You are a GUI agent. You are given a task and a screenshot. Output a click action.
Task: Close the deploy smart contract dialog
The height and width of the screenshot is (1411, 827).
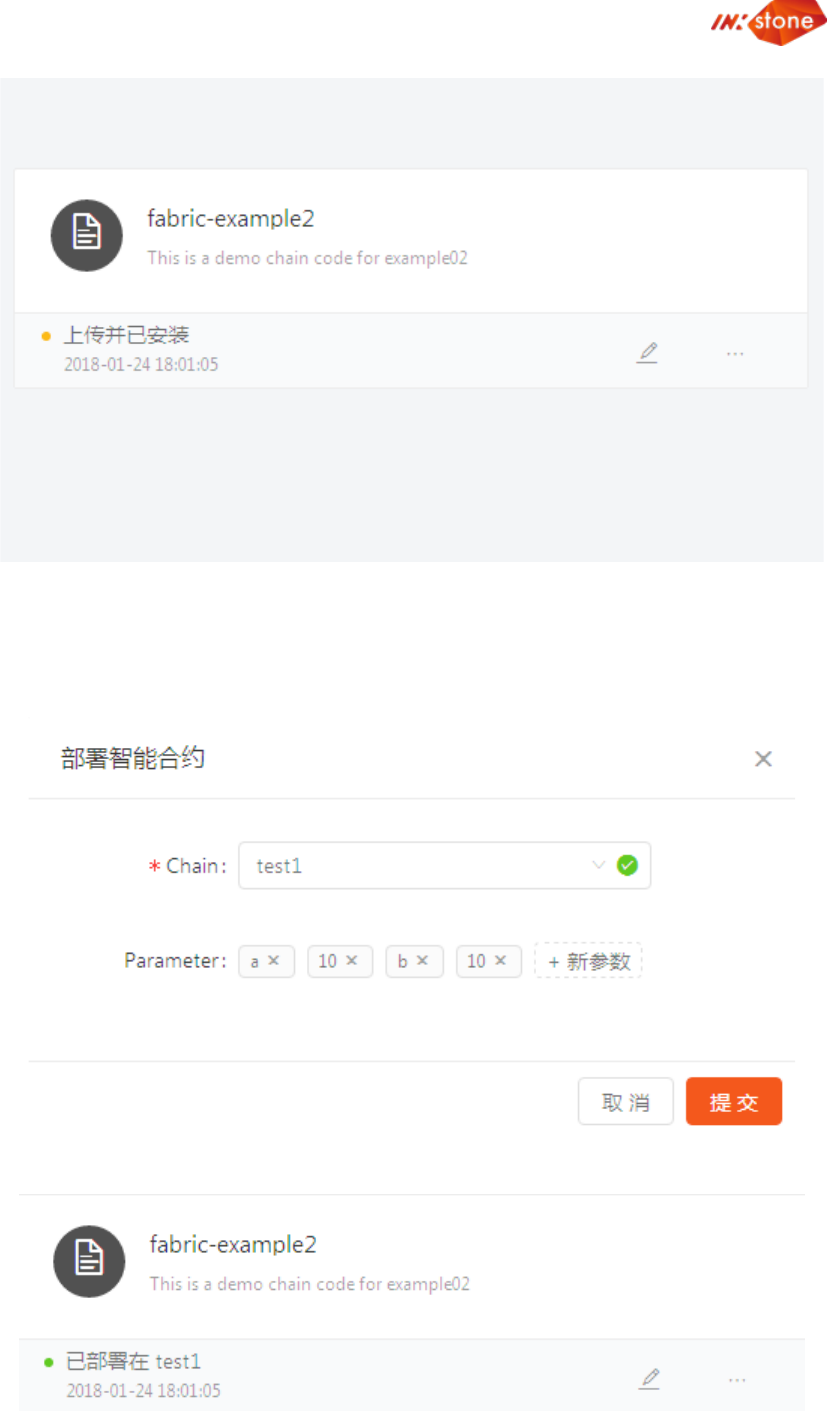[763, 759]
